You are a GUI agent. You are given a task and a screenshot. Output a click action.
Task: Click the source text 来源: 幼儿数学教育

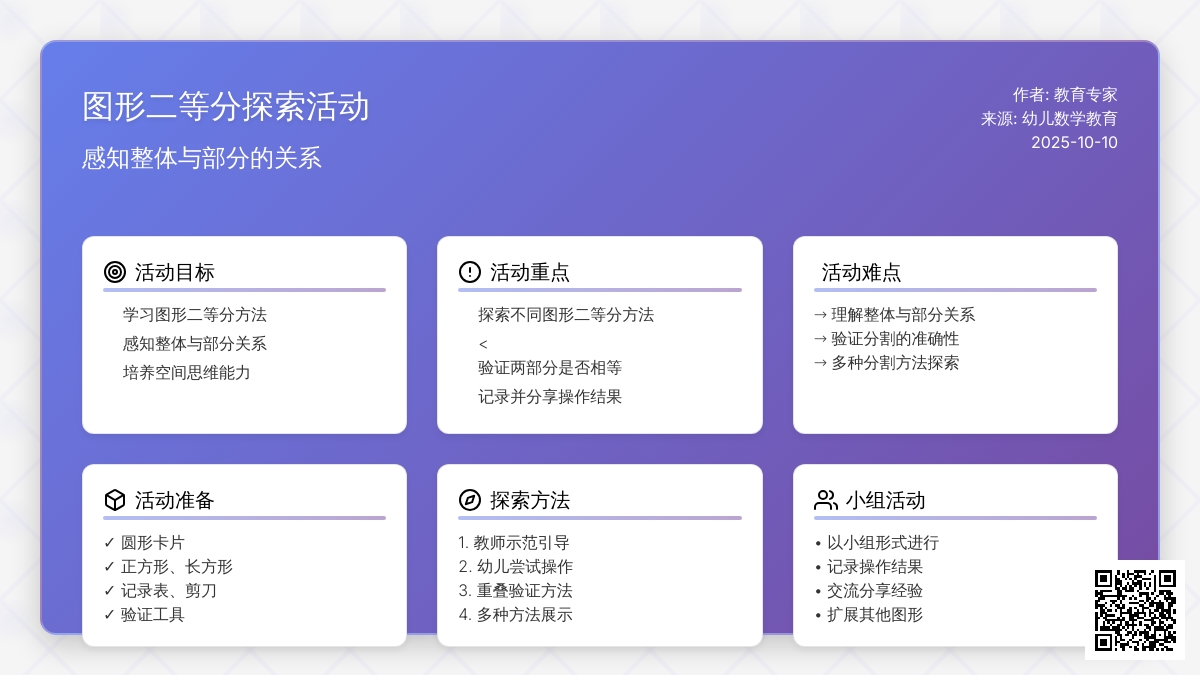click(1049, 118)
